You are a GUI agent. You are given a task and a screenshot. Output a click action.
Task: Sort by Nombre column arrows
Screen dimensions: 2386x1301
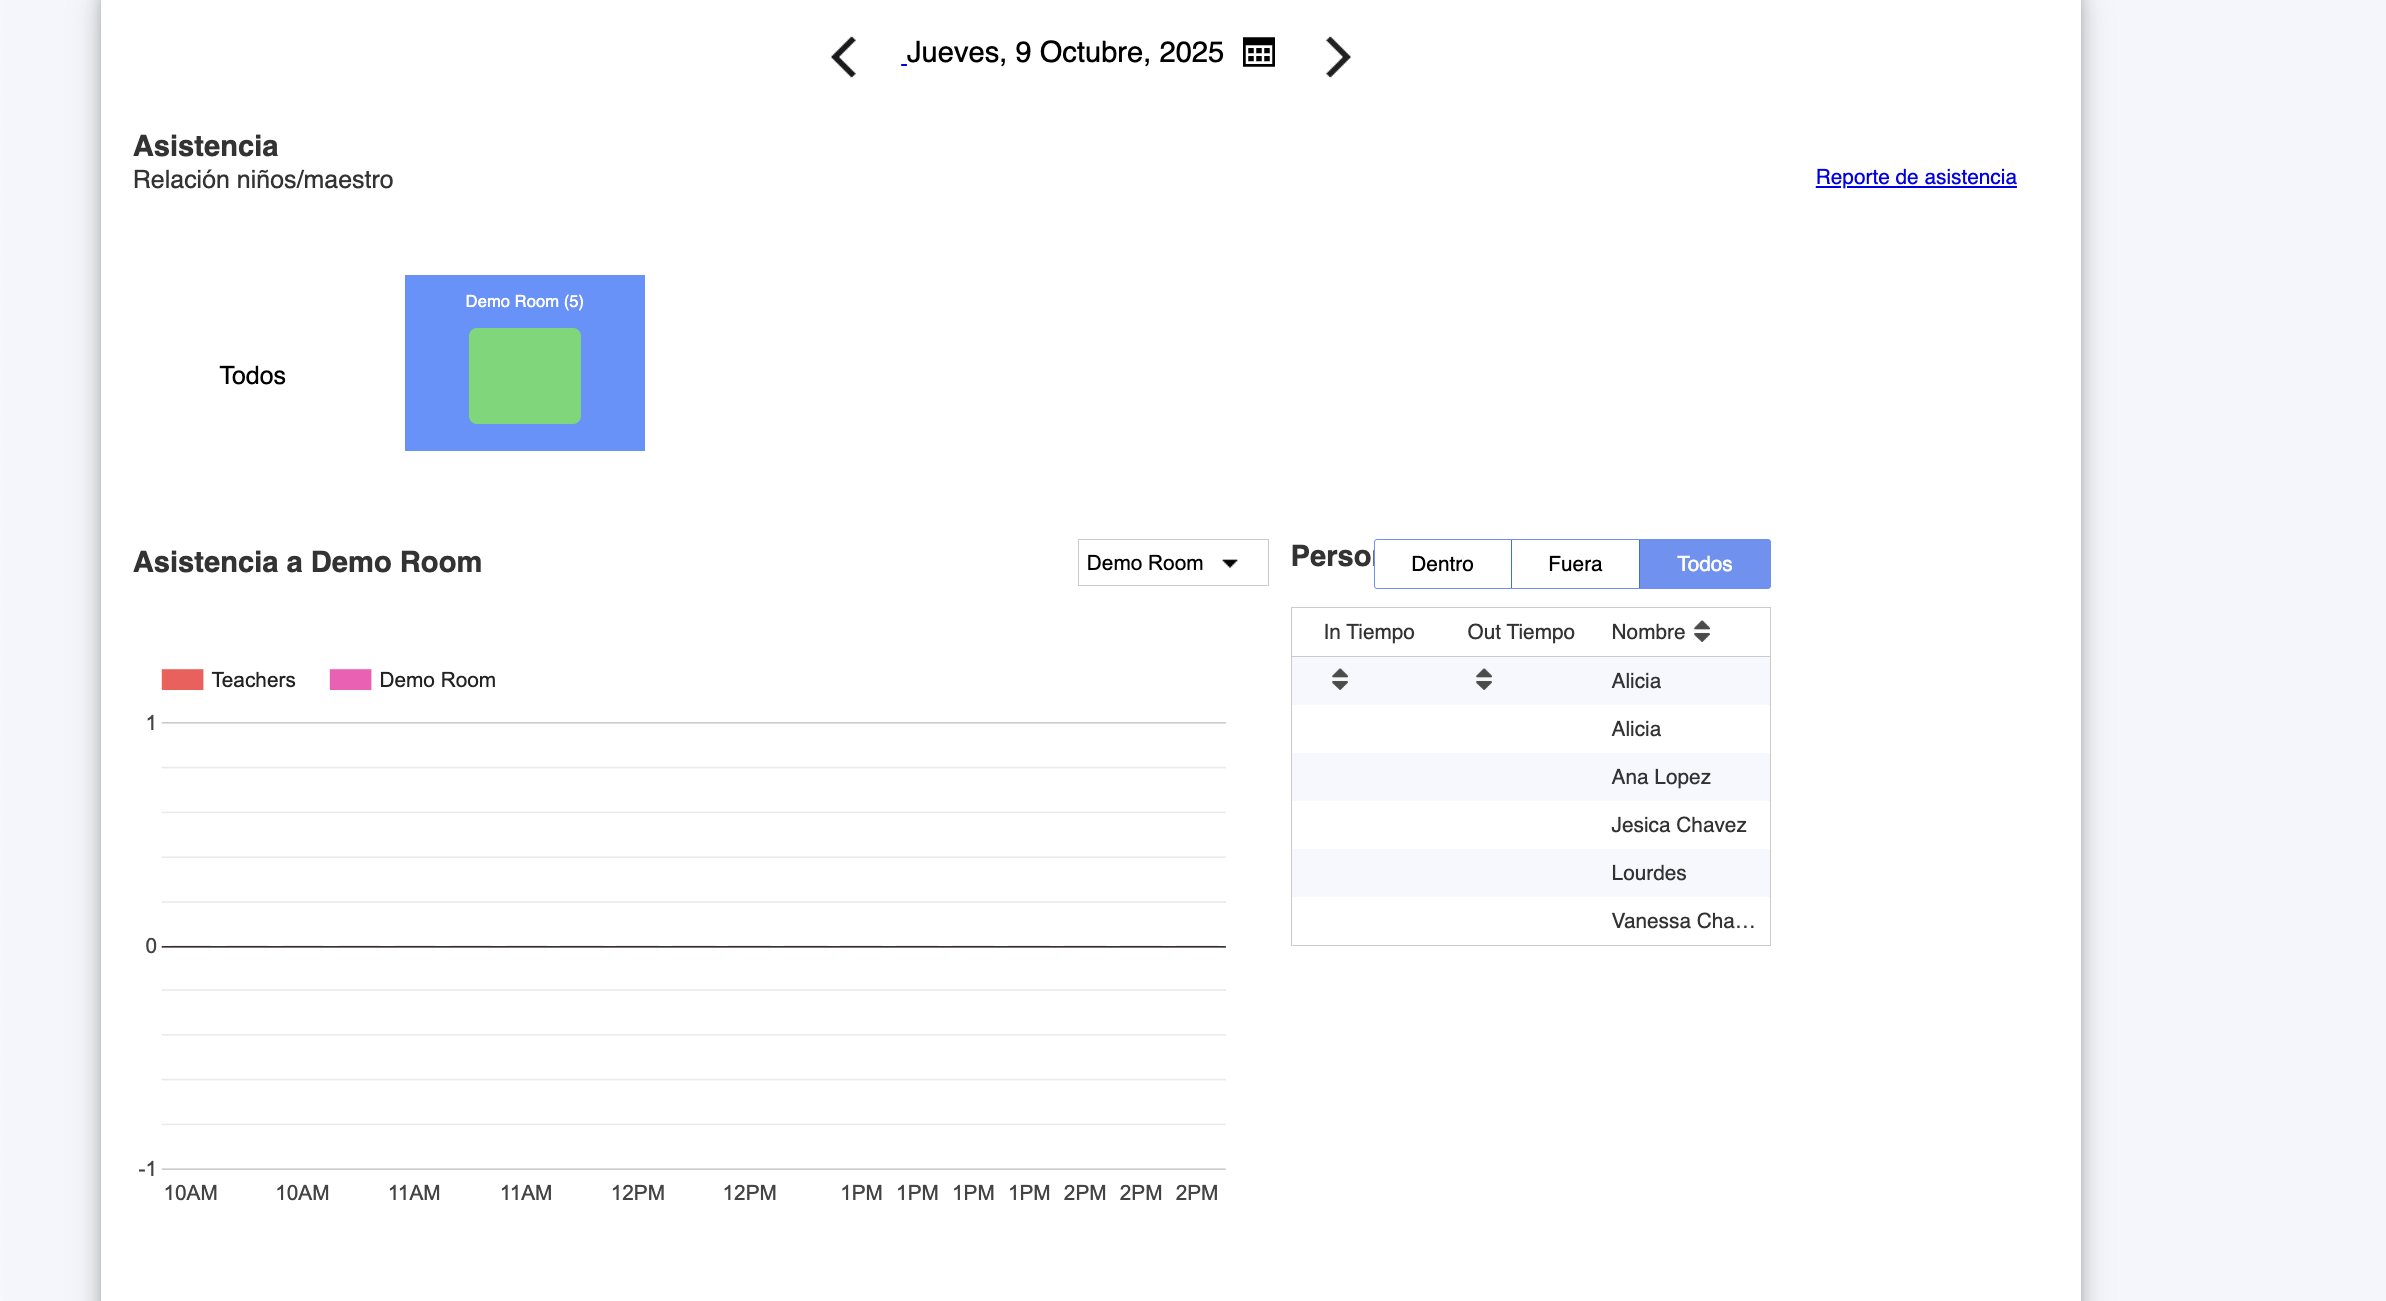pyautogui.click(x=1702, y=631)
